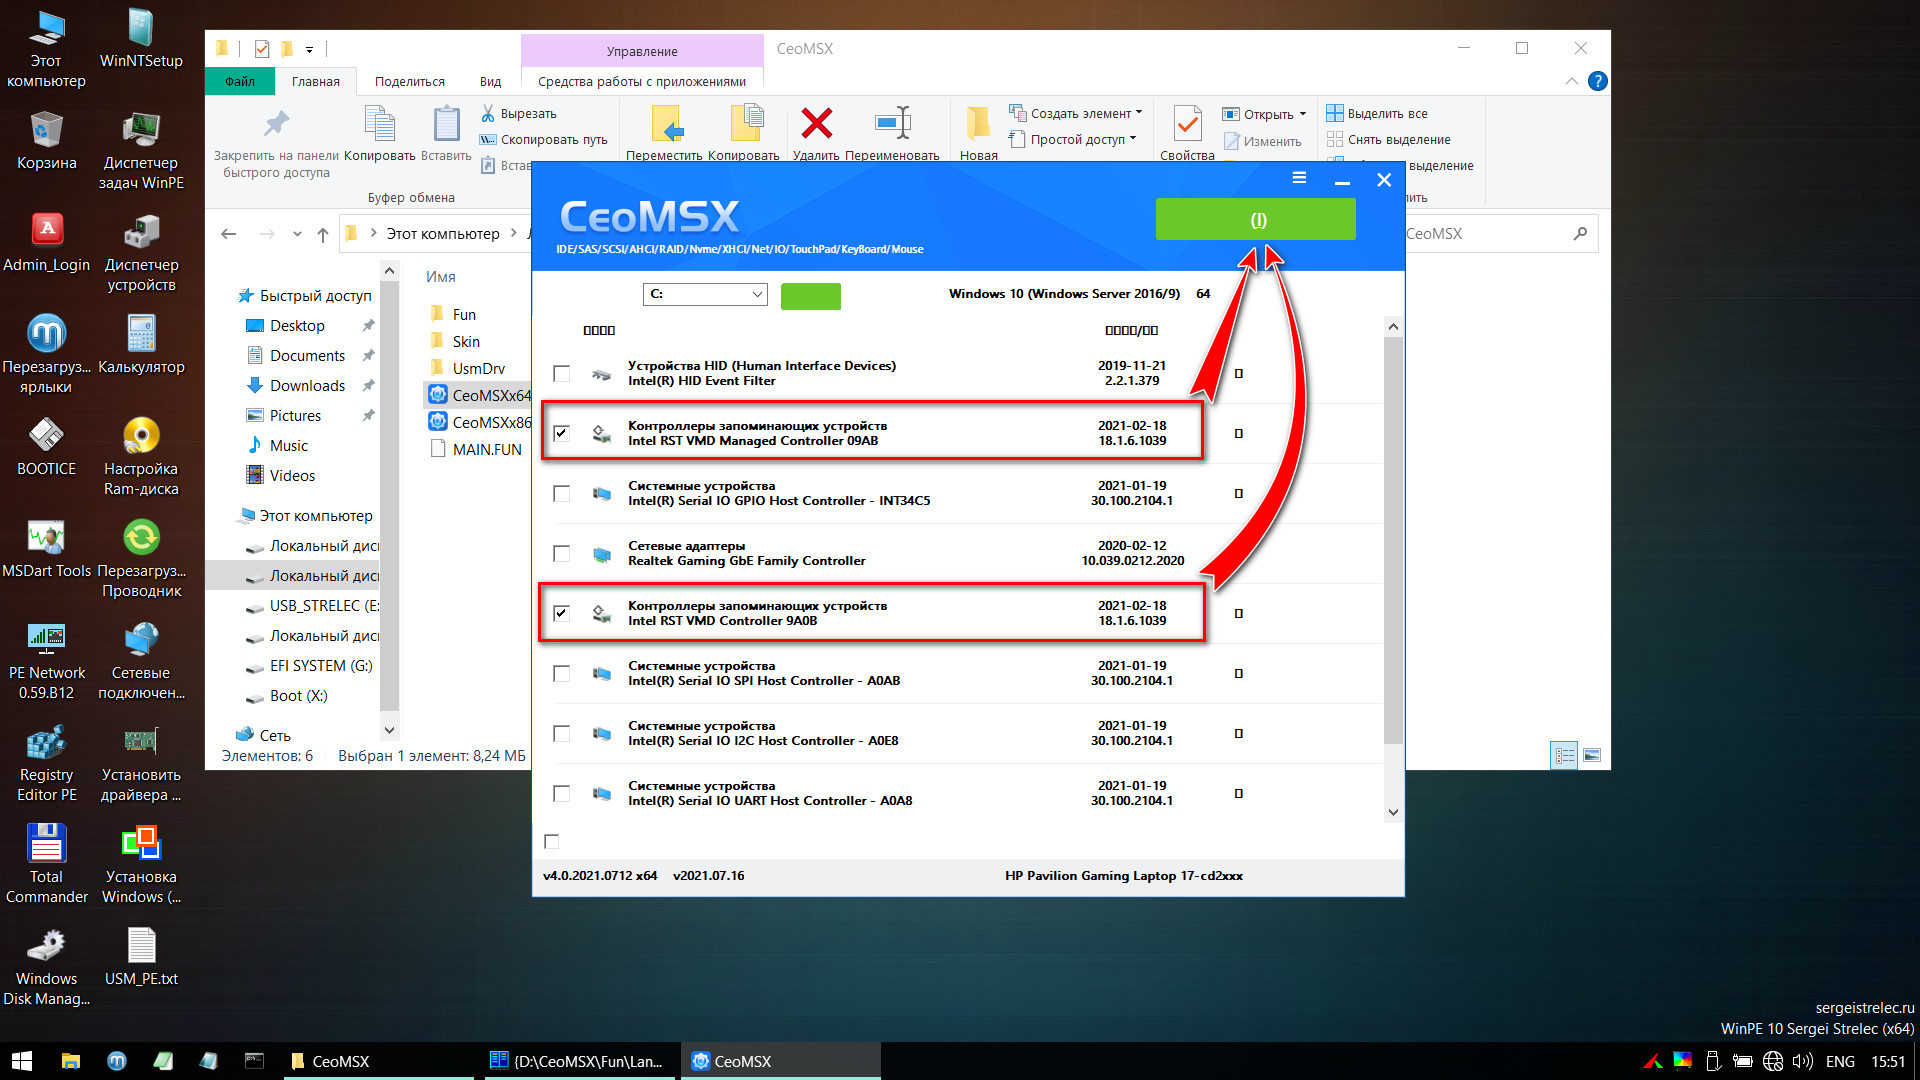Screen dimensions: 1920x1080
Task: Check Serial IO I2C Host Controller checkbox
Action: [x=562, y=733]
